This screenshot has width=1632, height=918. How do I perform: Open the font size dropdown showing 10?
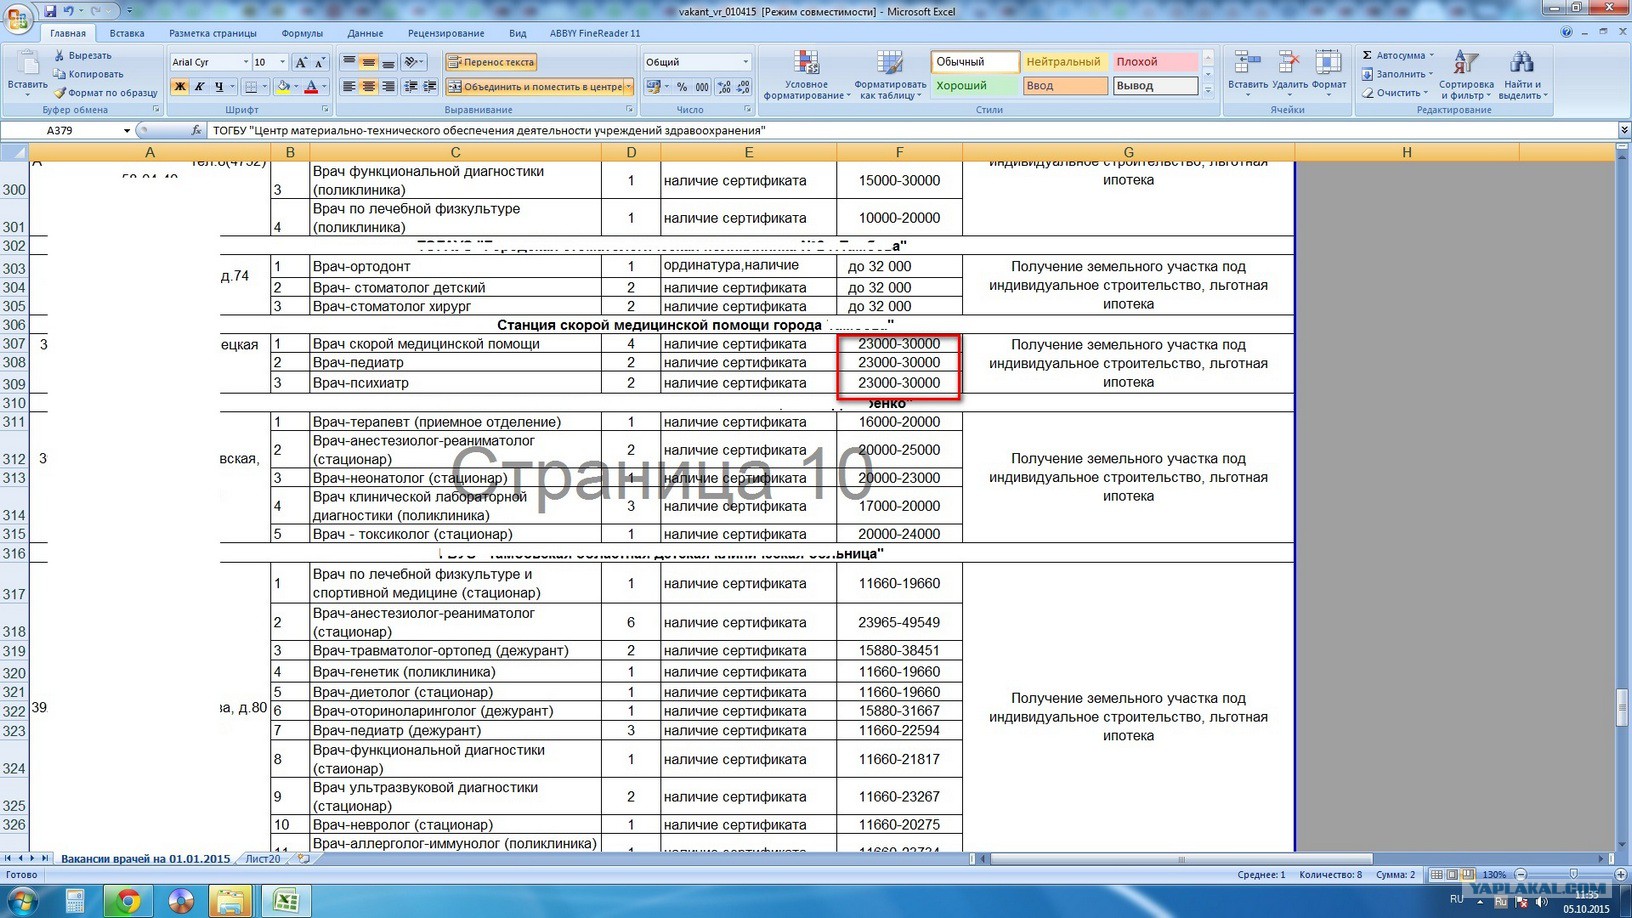[x=283, y=62]
